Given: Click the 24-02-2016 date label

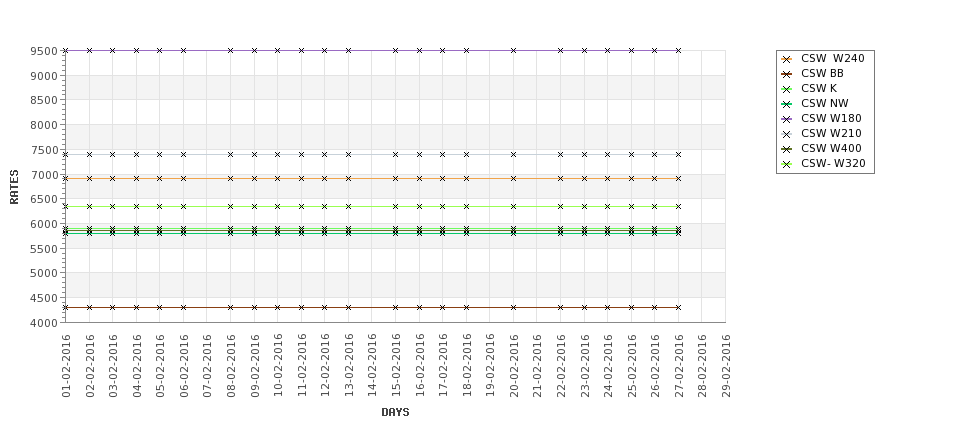Looking at the screenshot, I should point(609,366).
